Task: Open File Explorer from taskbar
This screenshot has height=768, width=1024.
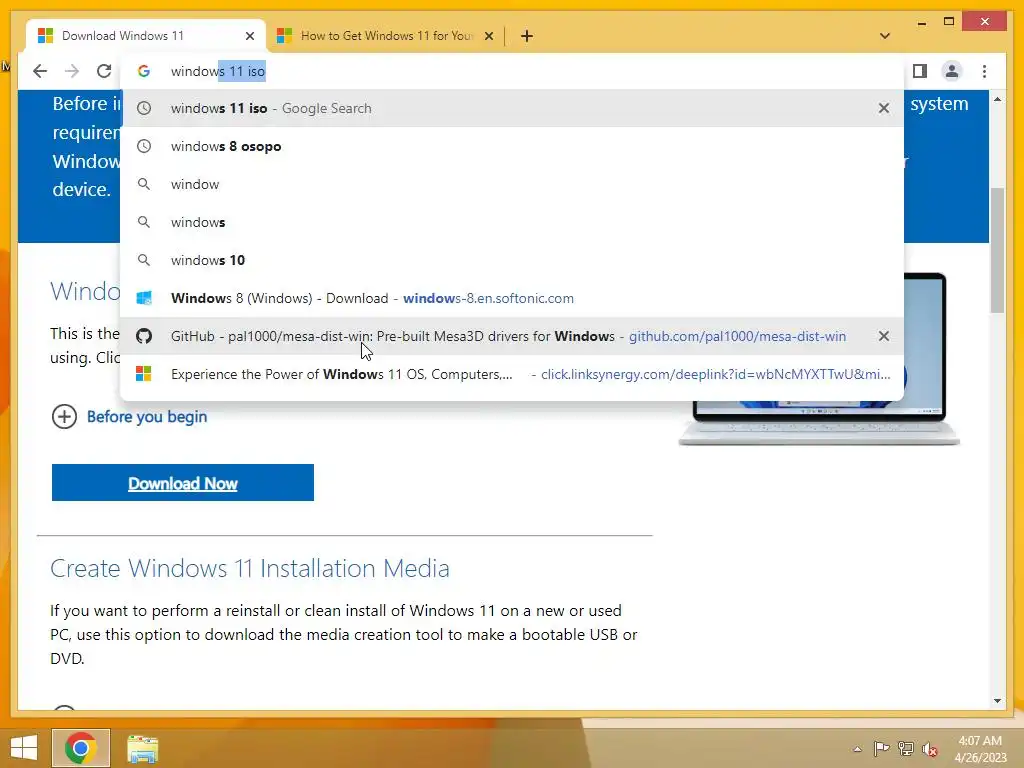Action: coord(142,748)
